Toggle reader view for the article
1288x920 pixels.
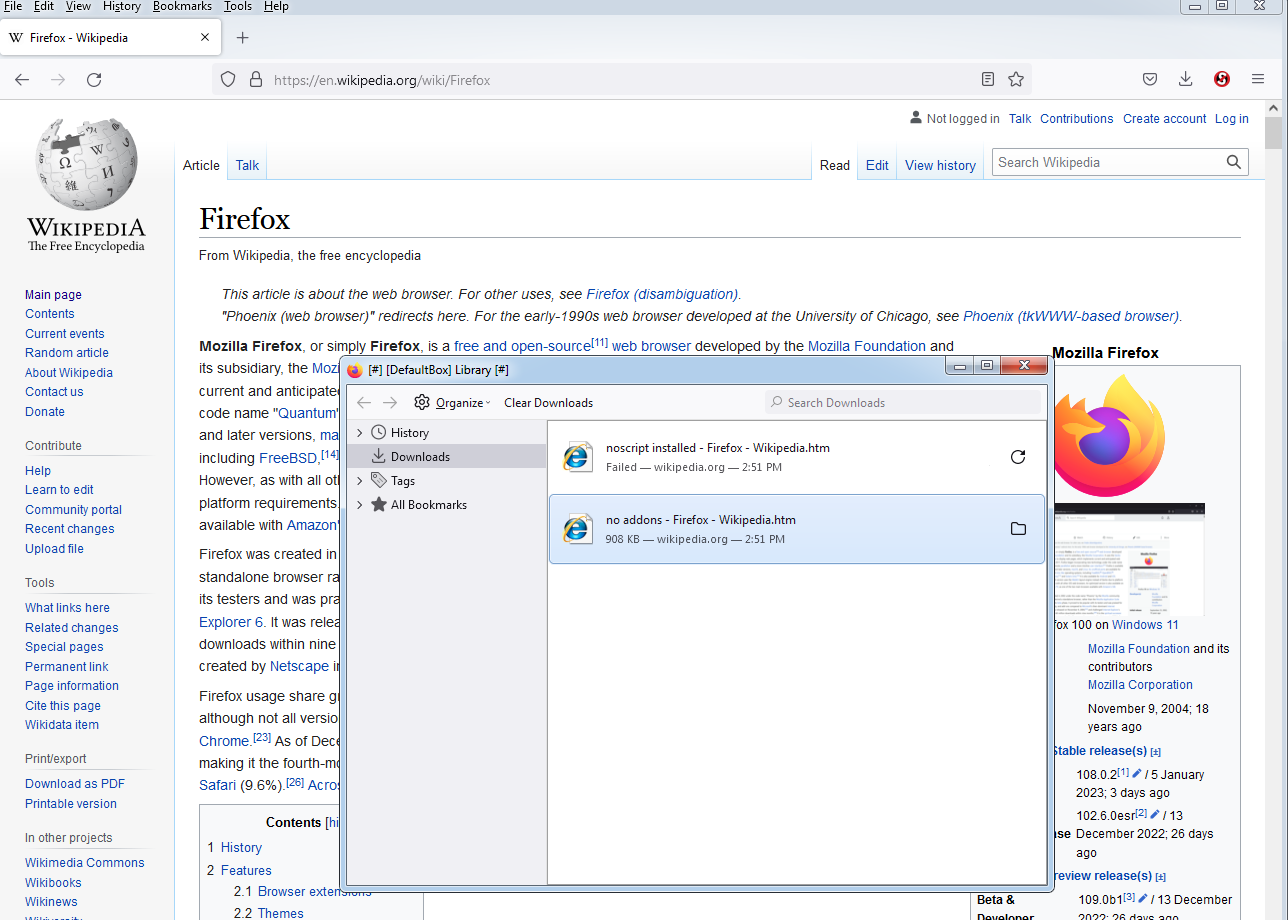coord(987,78)
